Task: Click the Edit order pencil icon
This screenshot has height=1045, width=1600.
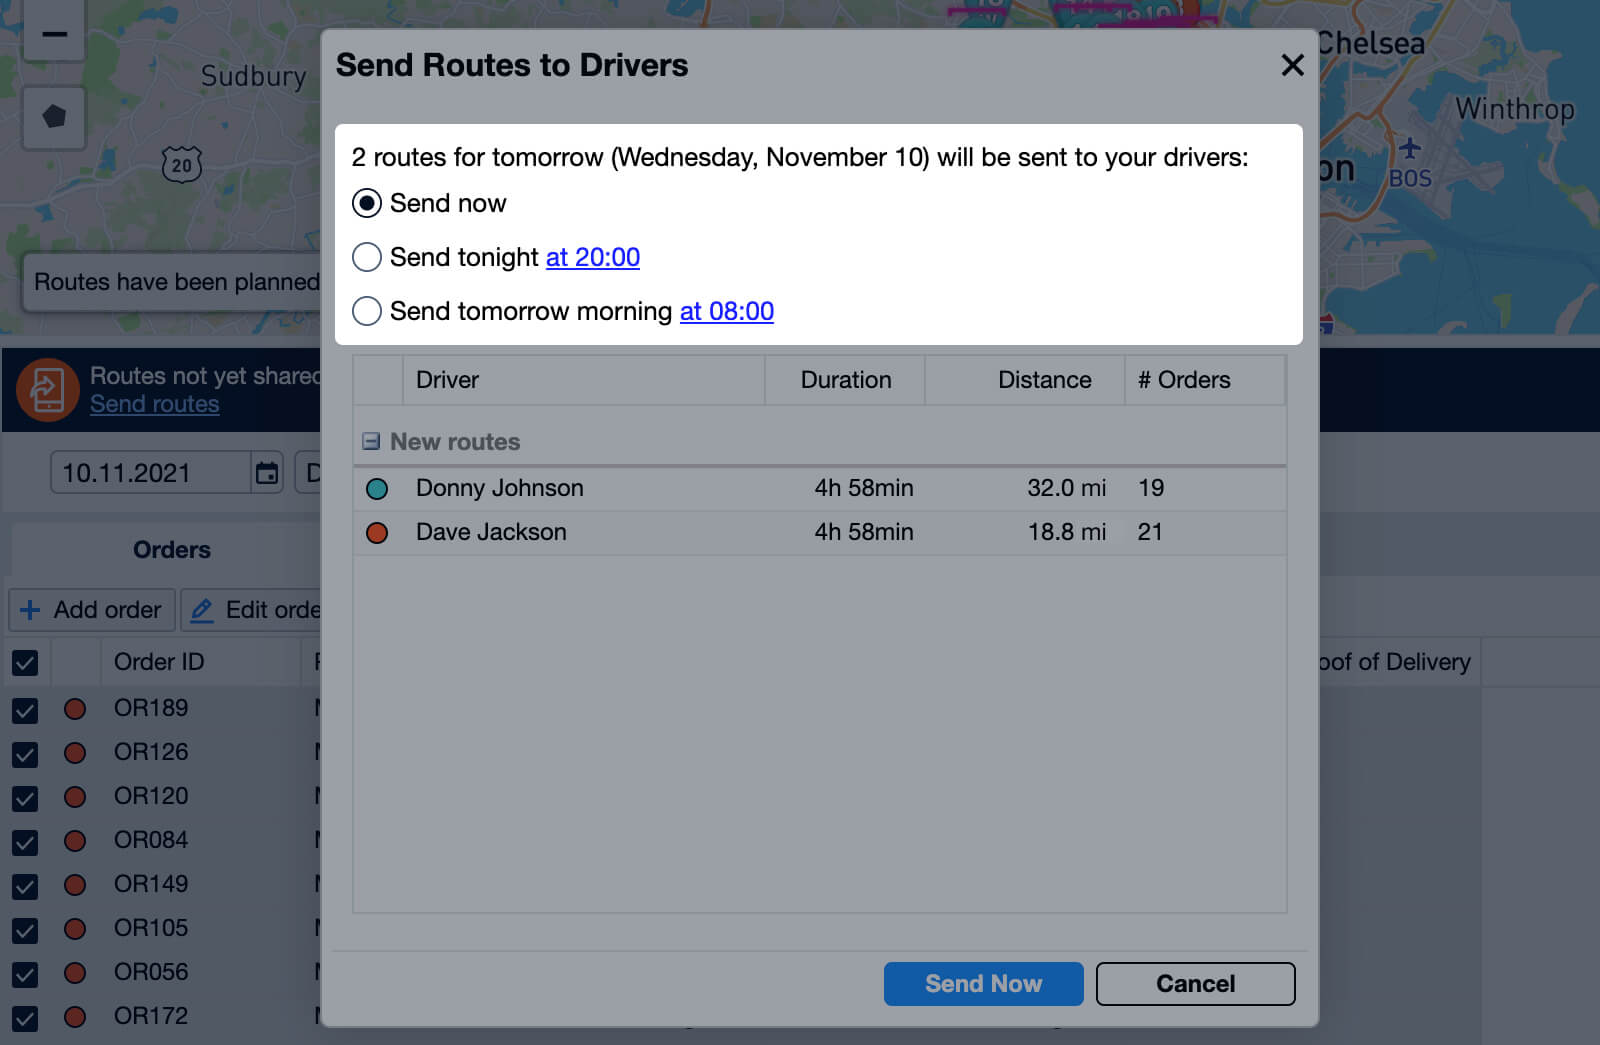Action: pos(203,610)
